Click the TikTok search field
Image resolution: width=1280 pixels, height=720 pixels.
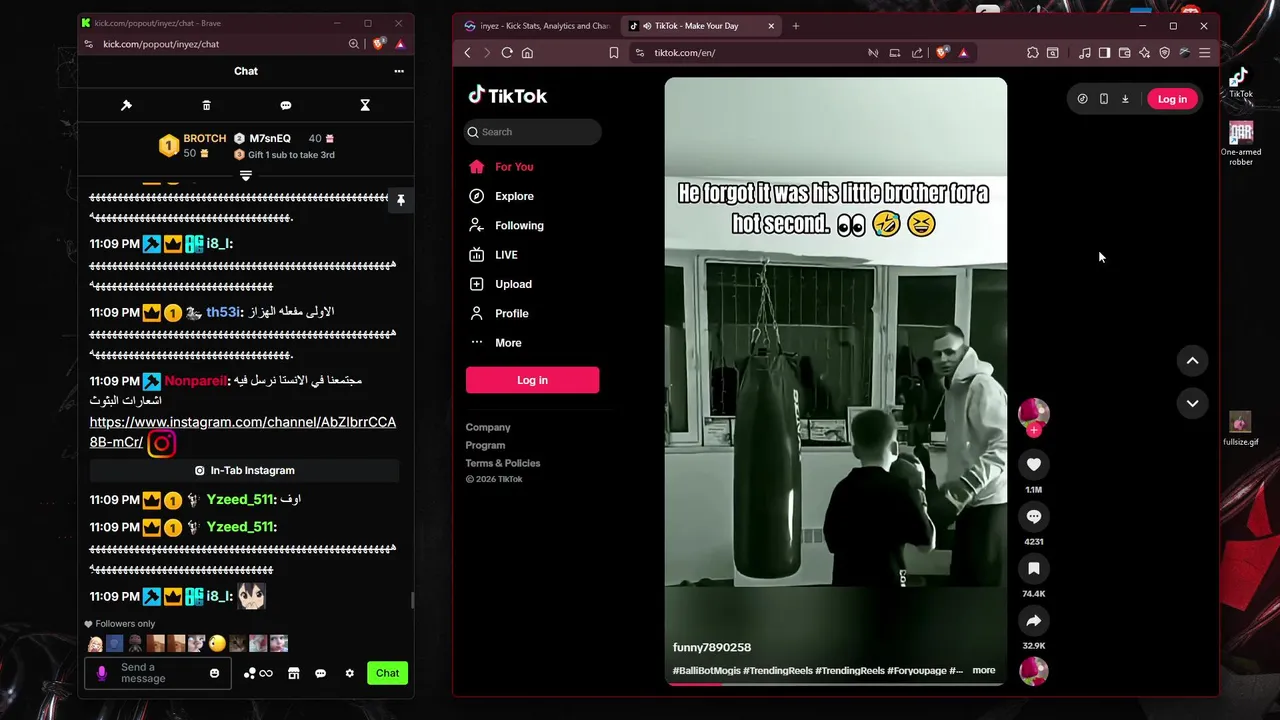[533, 132]
